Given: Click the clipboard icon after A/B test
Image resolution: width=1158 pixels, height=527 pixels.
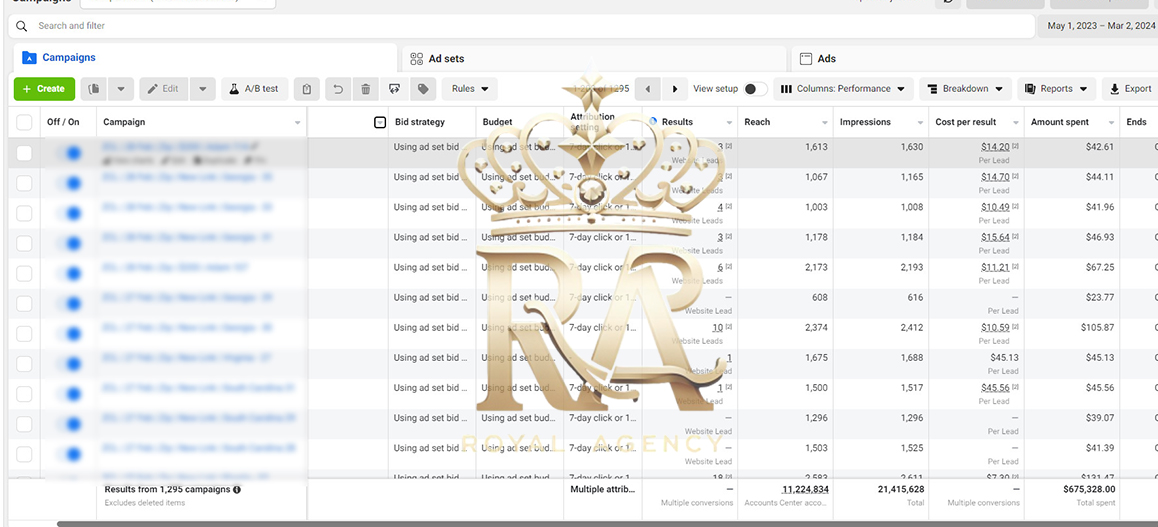Looking at the screenshot, I should (x=306, y=89).
